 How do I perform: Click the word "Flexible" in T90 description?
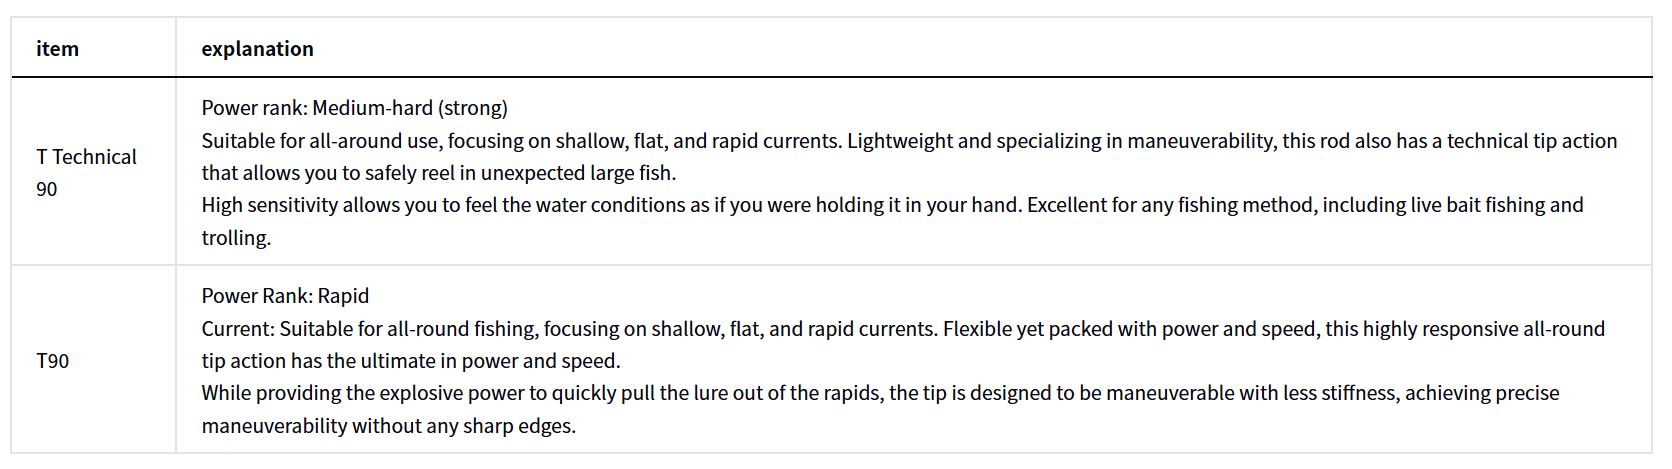coord(979,329)
